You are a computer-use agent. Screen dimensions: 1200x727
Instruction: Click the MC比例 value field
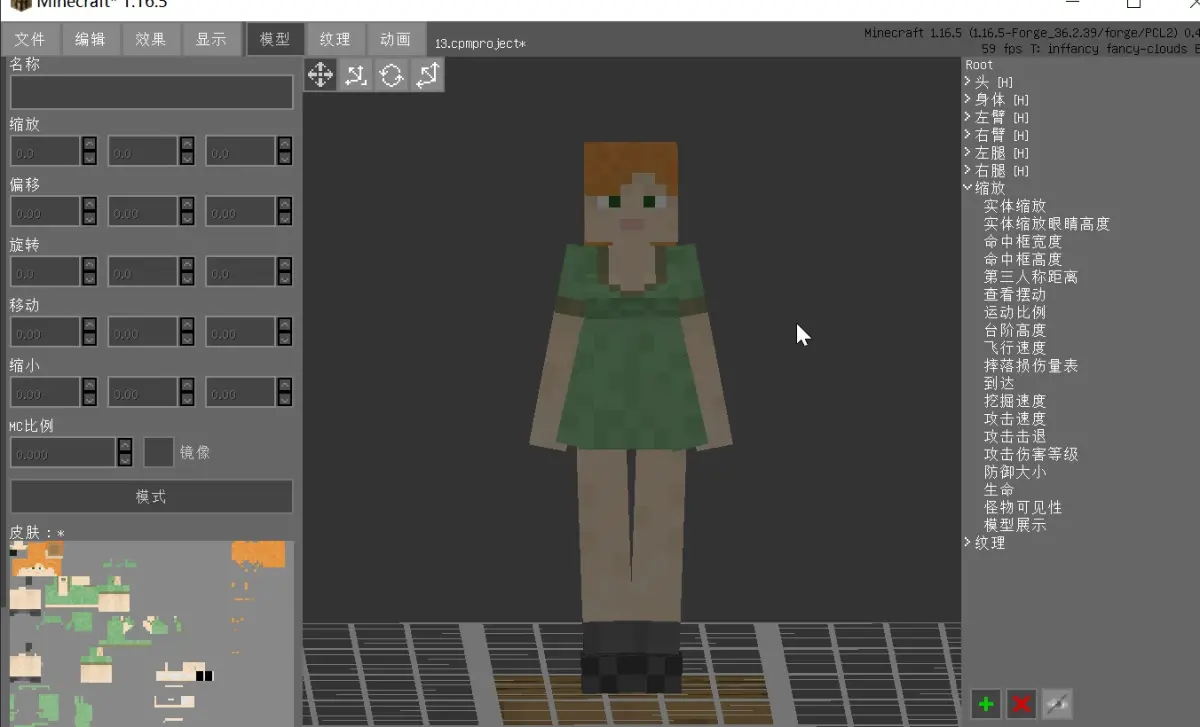point(63,452)
